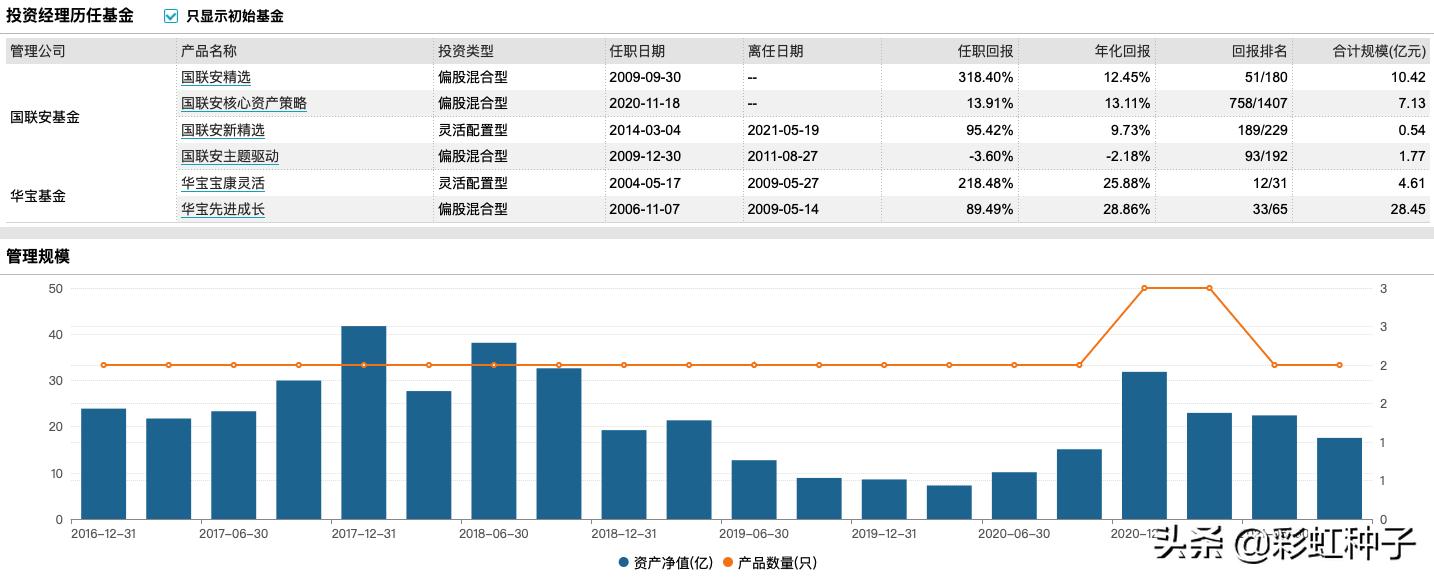
Task: Click the peak orange line point near 2020-12
Action: pos(1146,288)
